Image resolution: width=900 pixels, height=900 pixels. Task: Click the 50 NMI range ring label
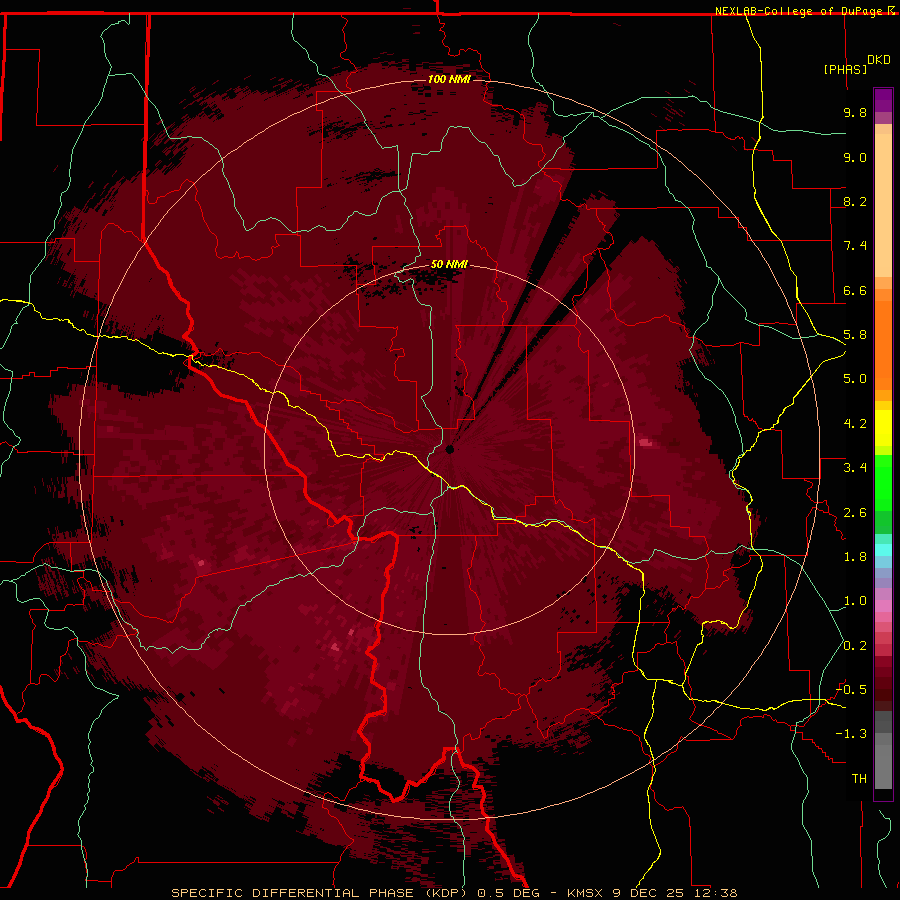click(449, 264)
